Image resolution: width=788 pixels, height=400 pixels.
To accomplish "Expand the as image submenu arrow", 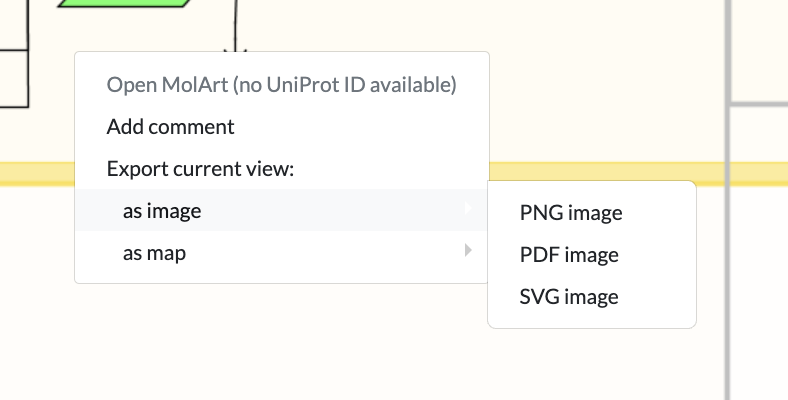I will (468, 210).
